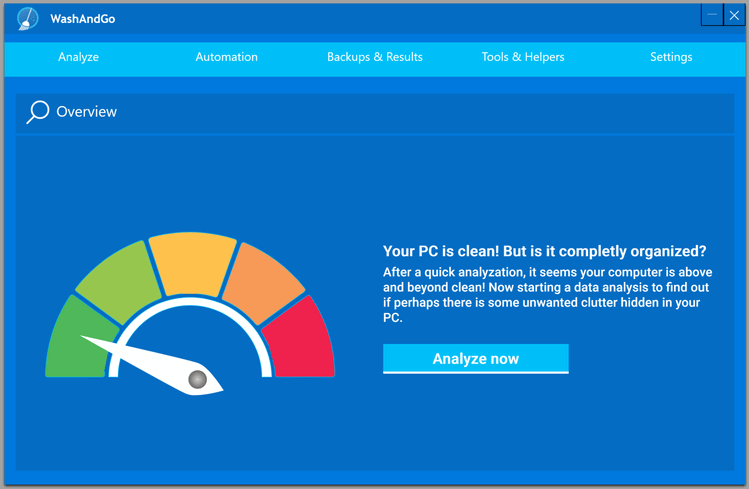Screen dimensions: 749x489
Task: Start scan with Analyze now button
Action: tap(476, 359)
